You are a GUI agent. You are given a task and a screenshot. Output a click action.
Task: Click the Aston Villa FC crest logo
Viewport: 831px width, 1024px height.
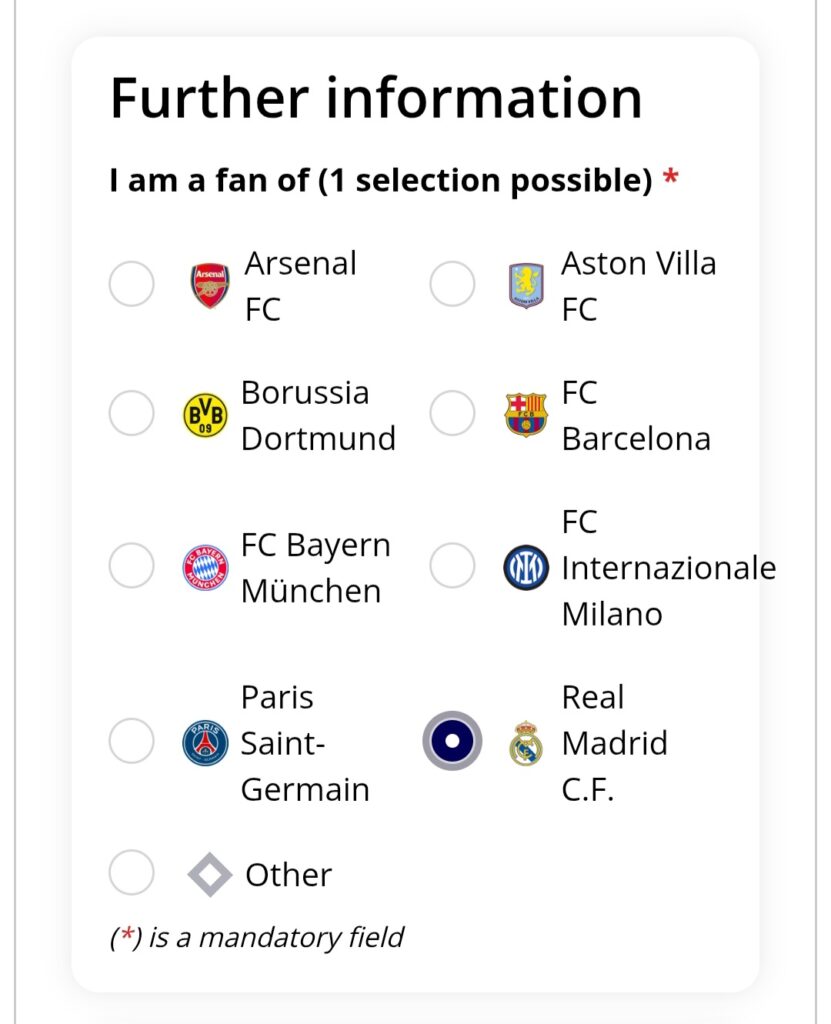point(526,285)
